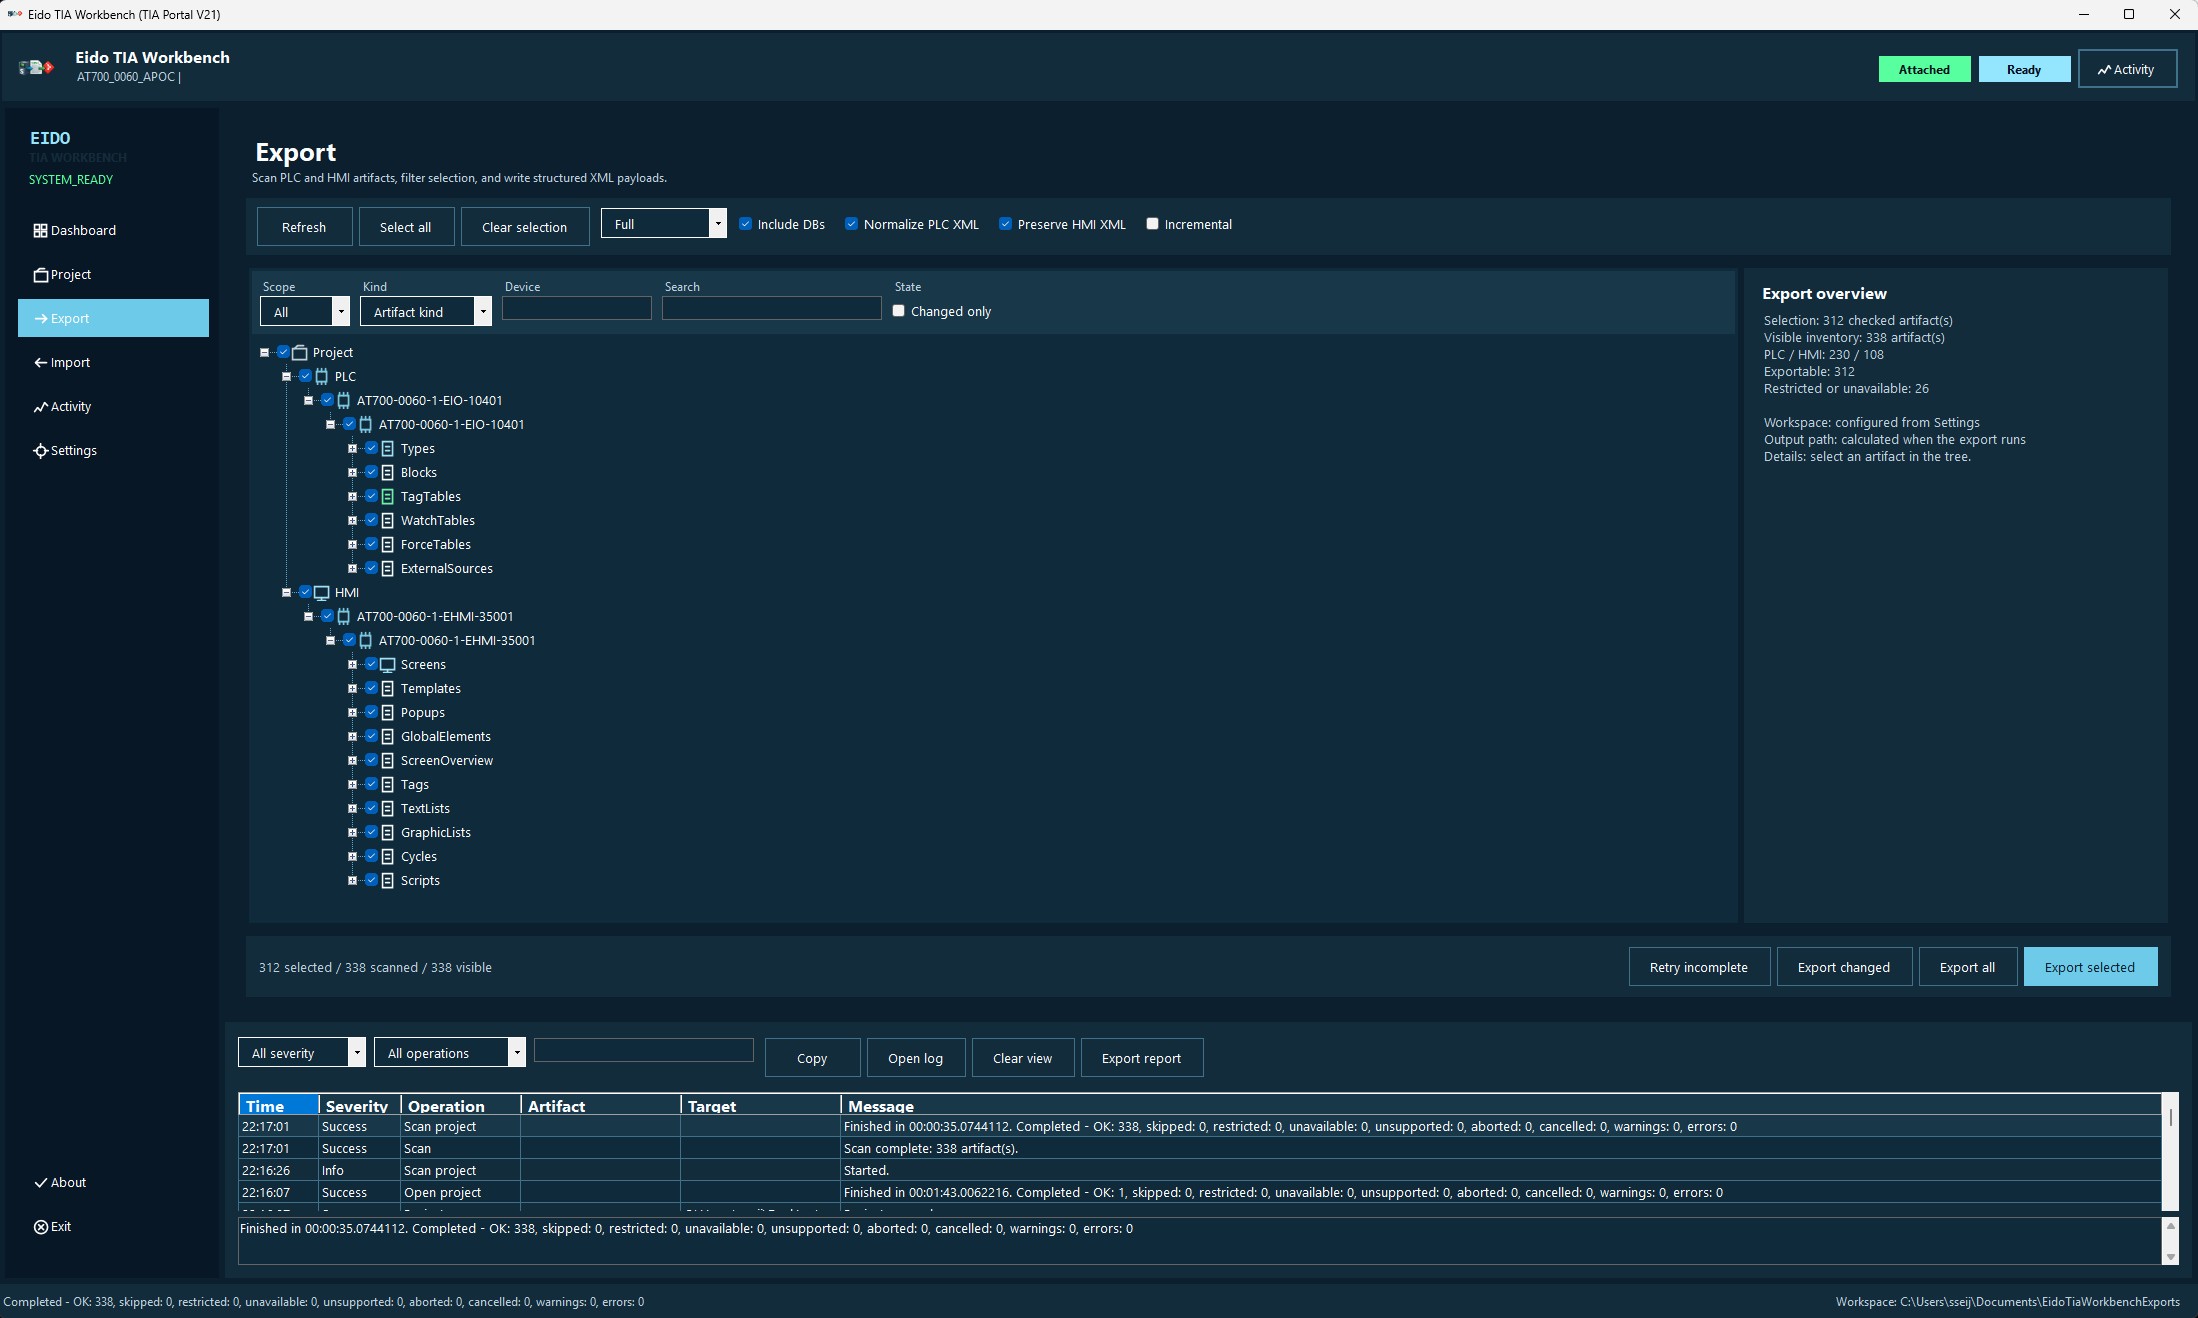Click the Settings gear icon in sidebar
Viewport: 2198px width, 1318px height.
tap(40, 451)
